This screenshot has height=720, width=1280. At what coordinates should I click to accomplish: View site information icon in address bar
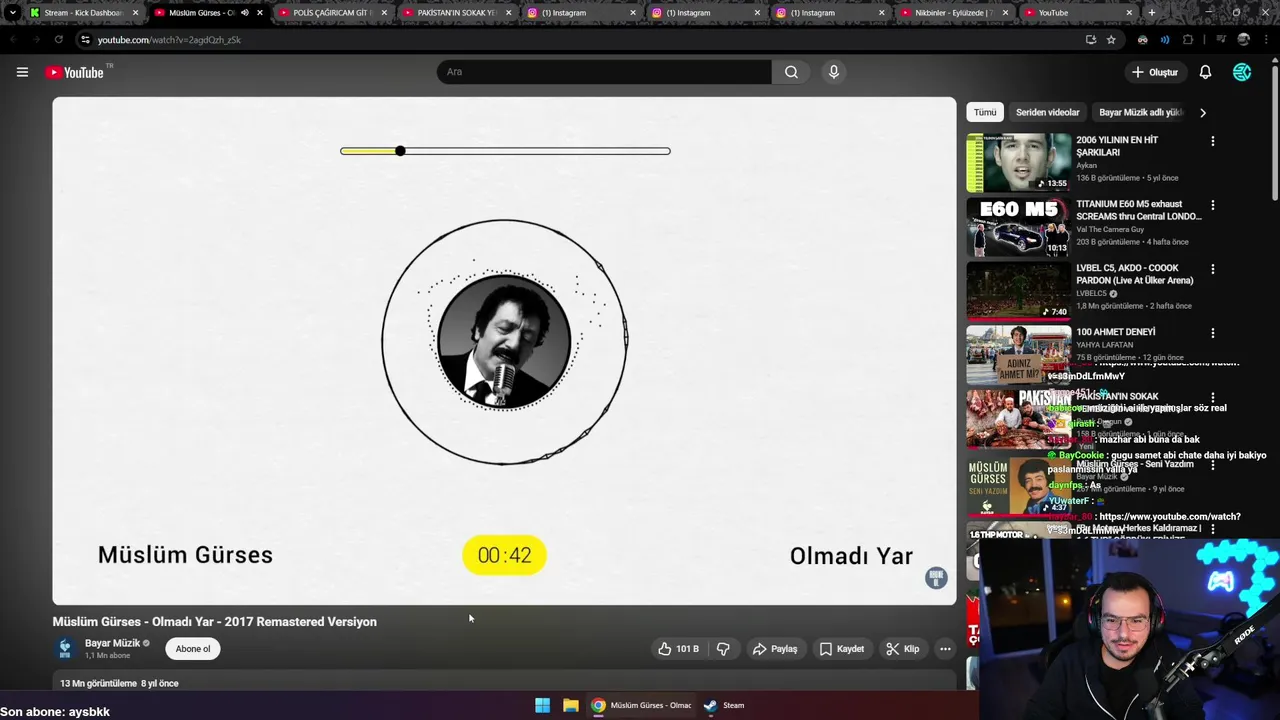[85, 40]
